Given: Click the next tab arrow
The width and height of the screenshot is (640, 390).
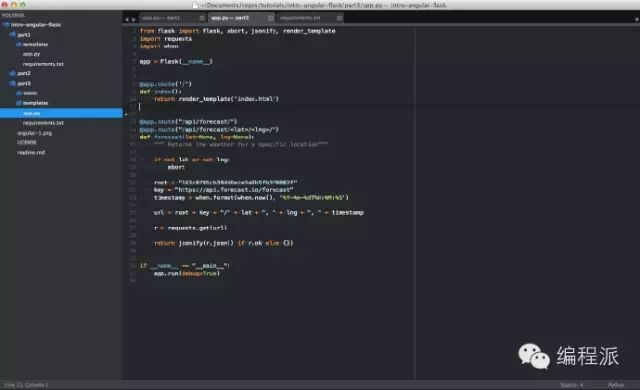Looking at the screenshot, I should 133,19.
